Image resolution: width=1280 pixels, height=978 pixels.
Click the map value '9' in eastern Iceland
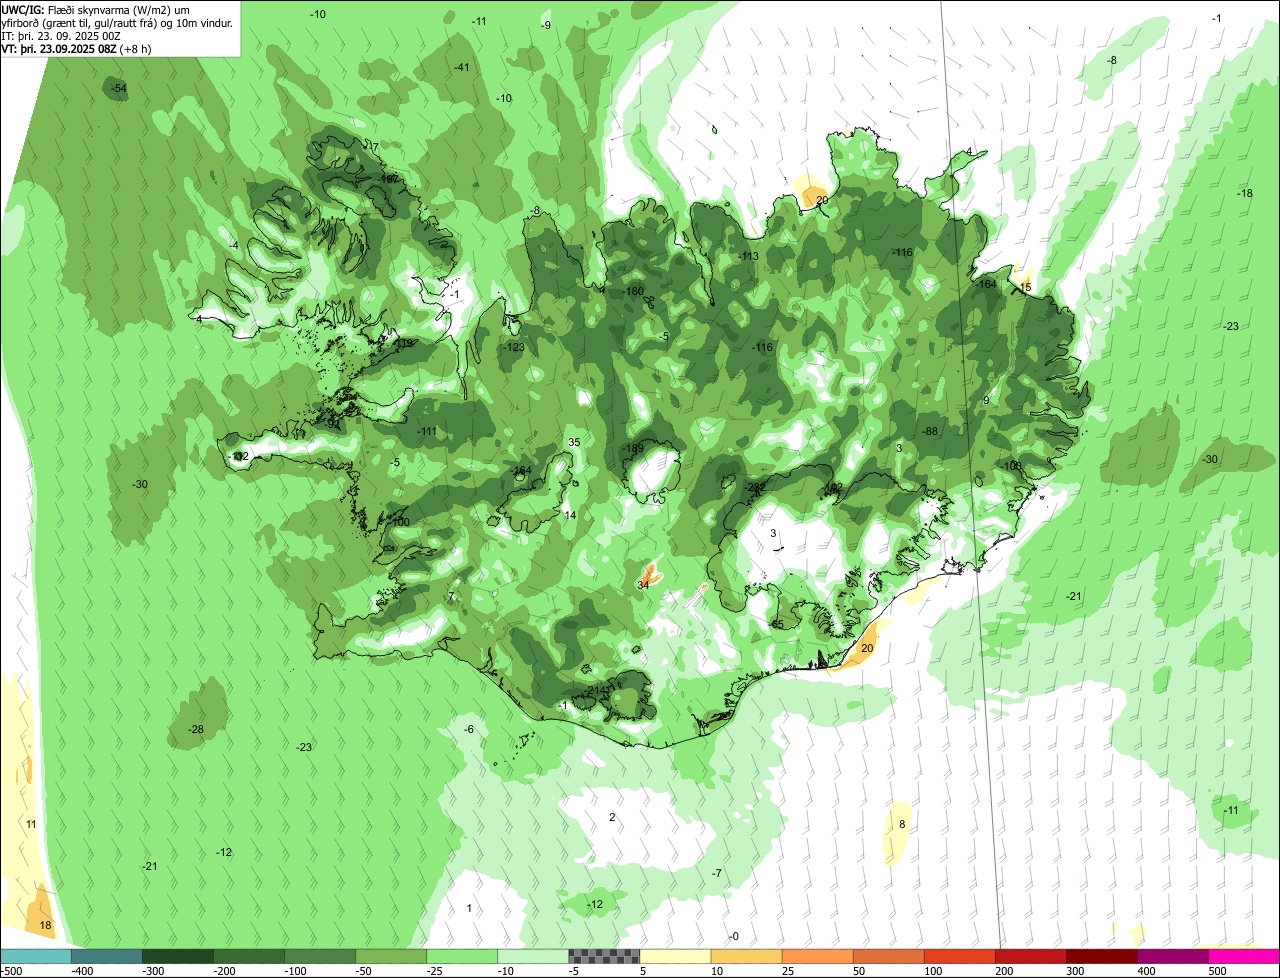[x=986, y=400]
